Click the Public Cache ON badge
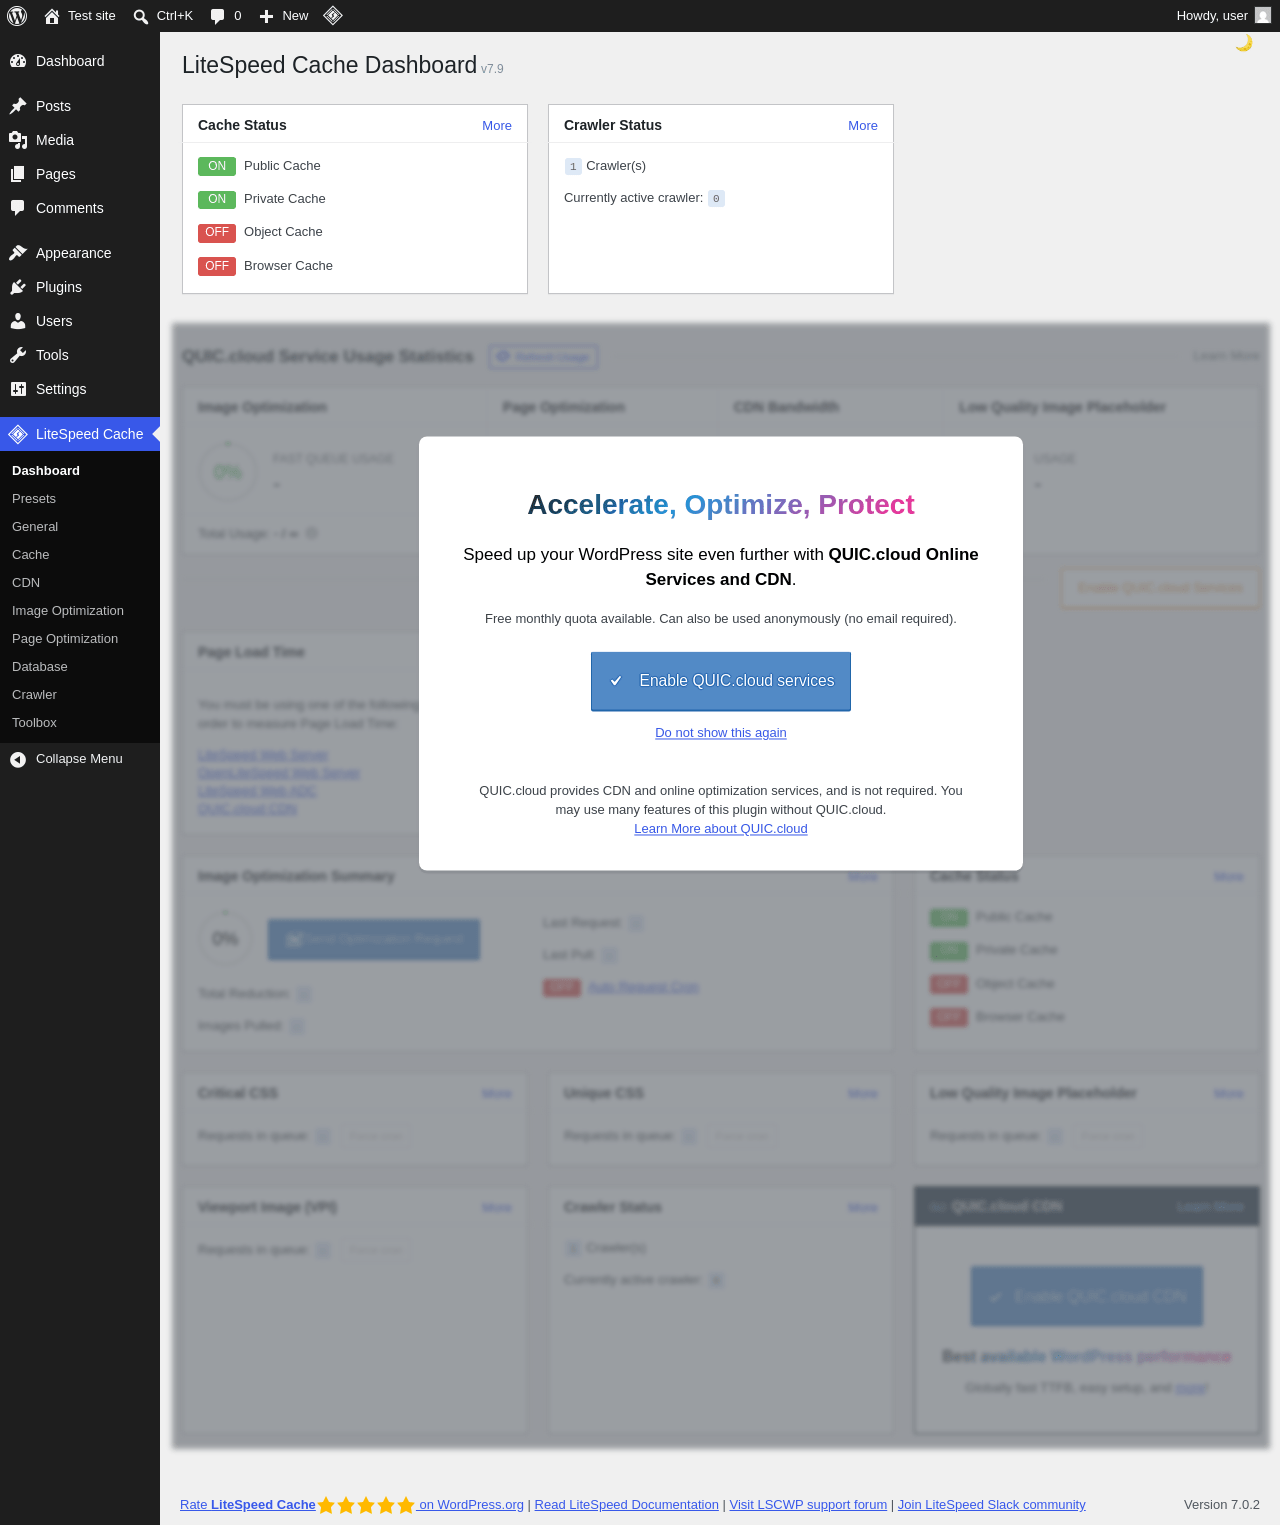This screenshot has height=1525, width=1280. click(217, 166)
